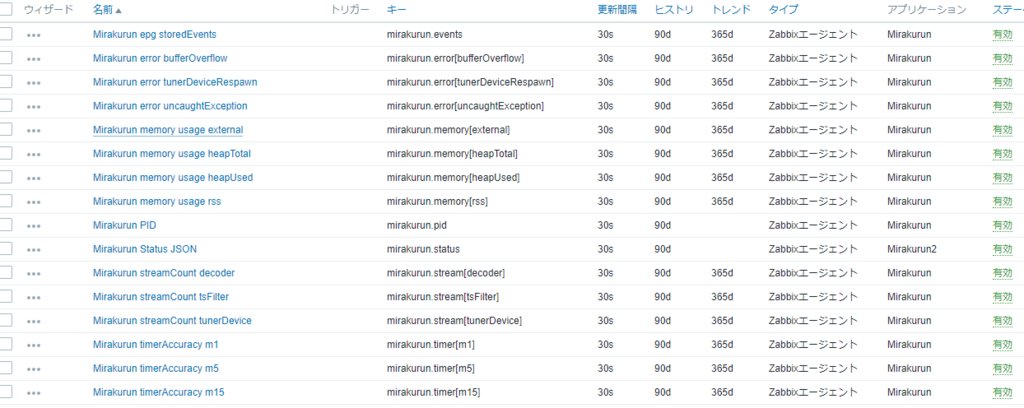Select application cell Mirakurun2
The width and height of the screenshot is (1024, 408).
pos(912,249)
